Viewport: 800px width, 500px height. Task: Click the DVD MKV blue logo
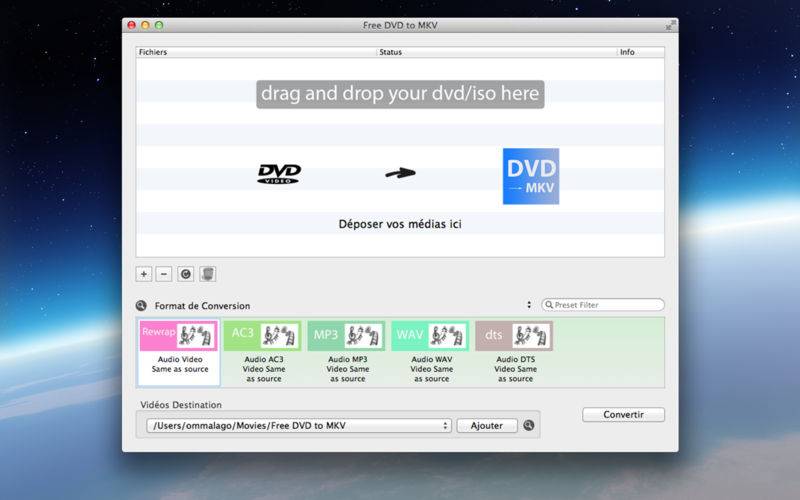click(x=531, y=177)
